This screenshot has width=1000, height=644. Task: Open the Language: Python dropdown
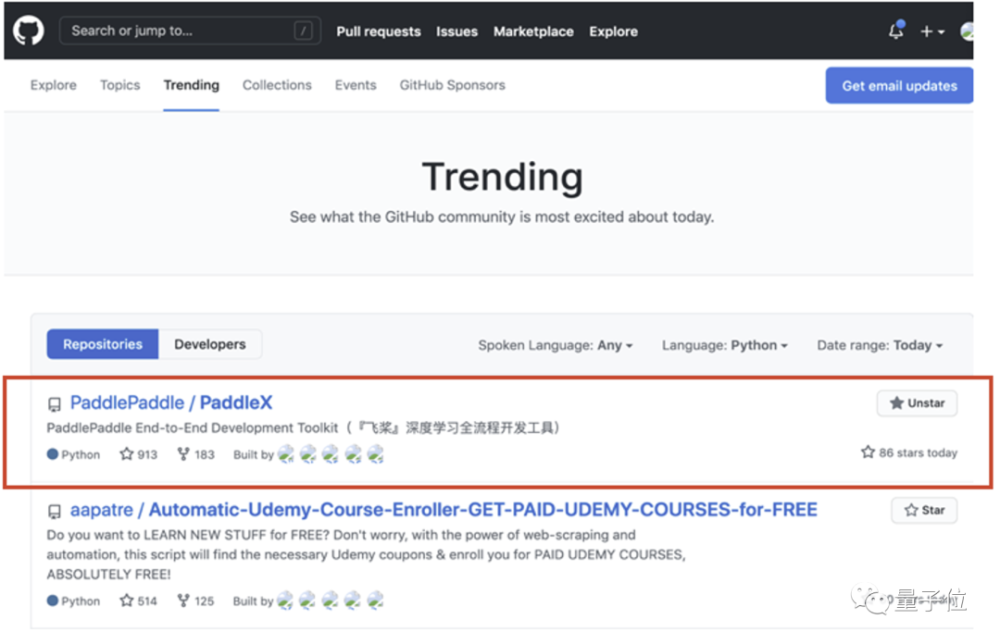pyautogui.click(x=719, y=345)
